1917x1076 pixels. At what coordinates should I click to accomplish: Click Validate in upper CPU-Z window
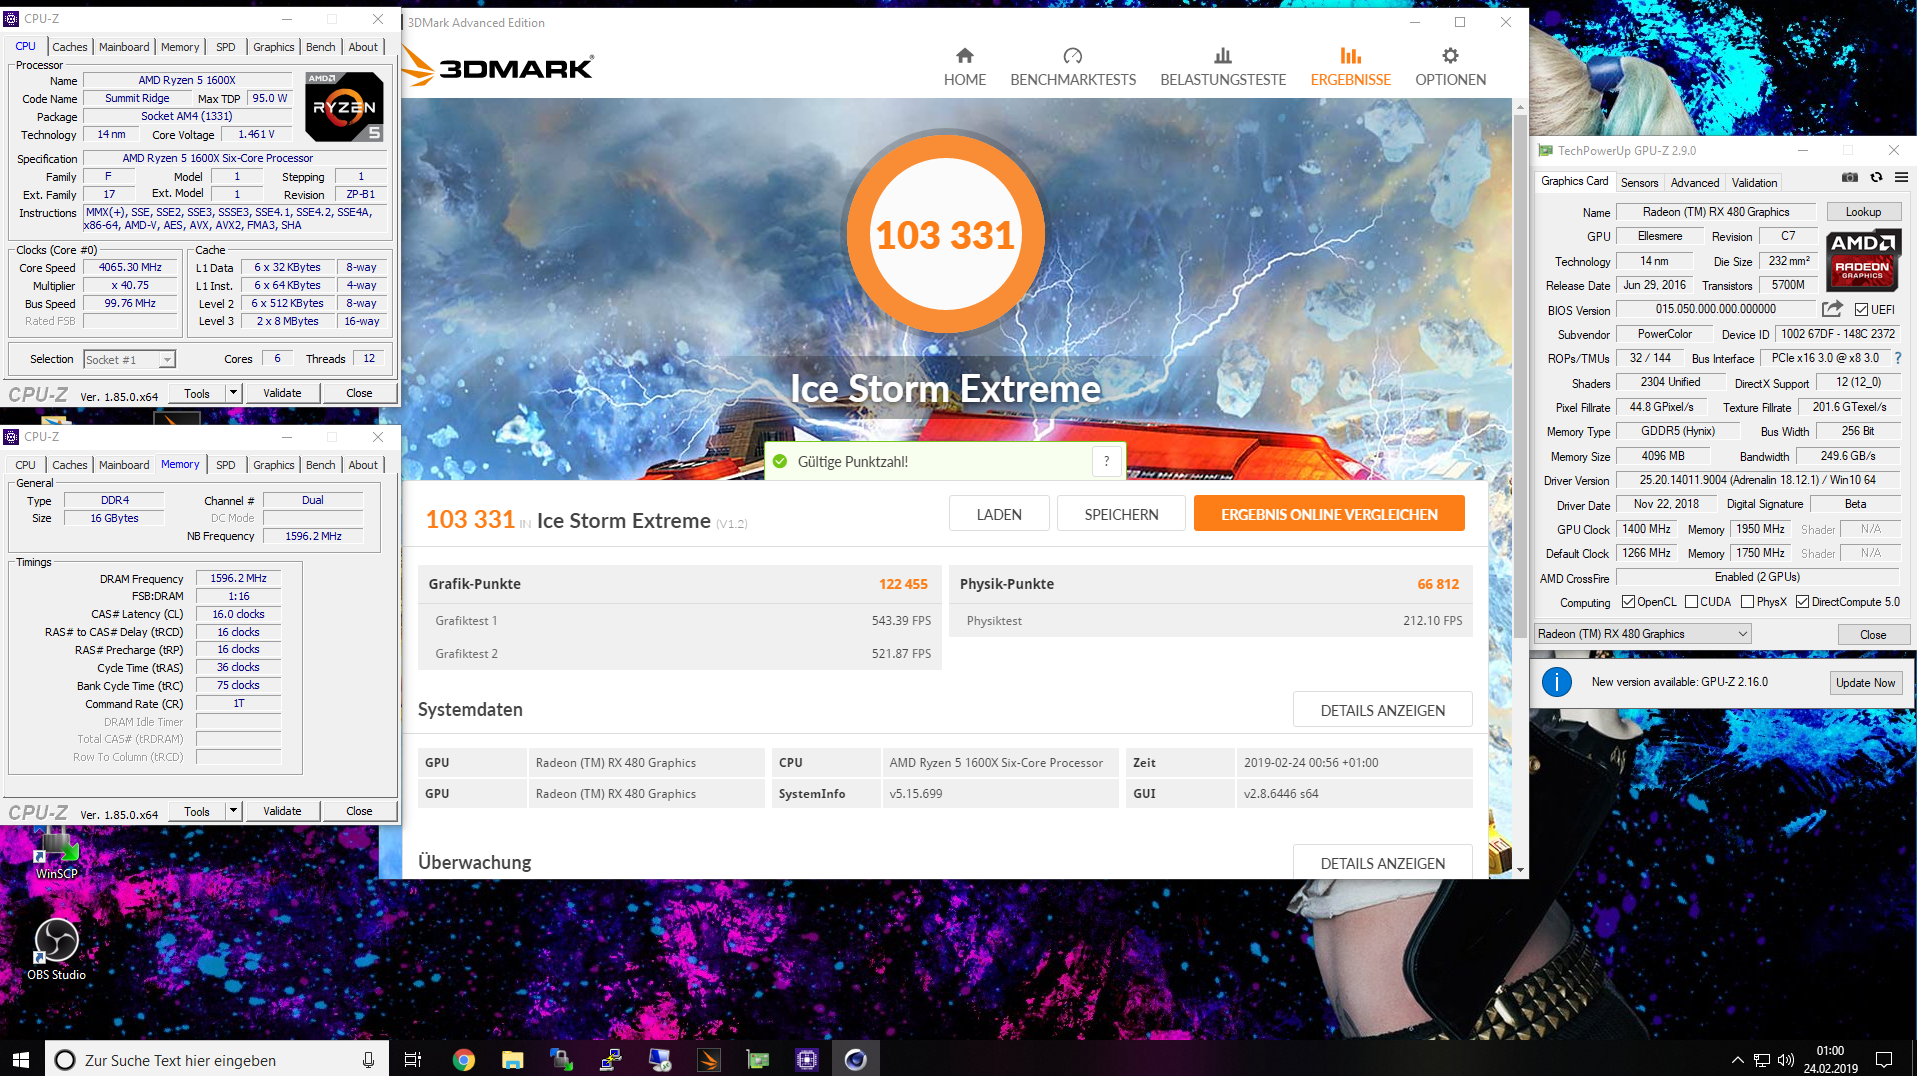point(282,393)
